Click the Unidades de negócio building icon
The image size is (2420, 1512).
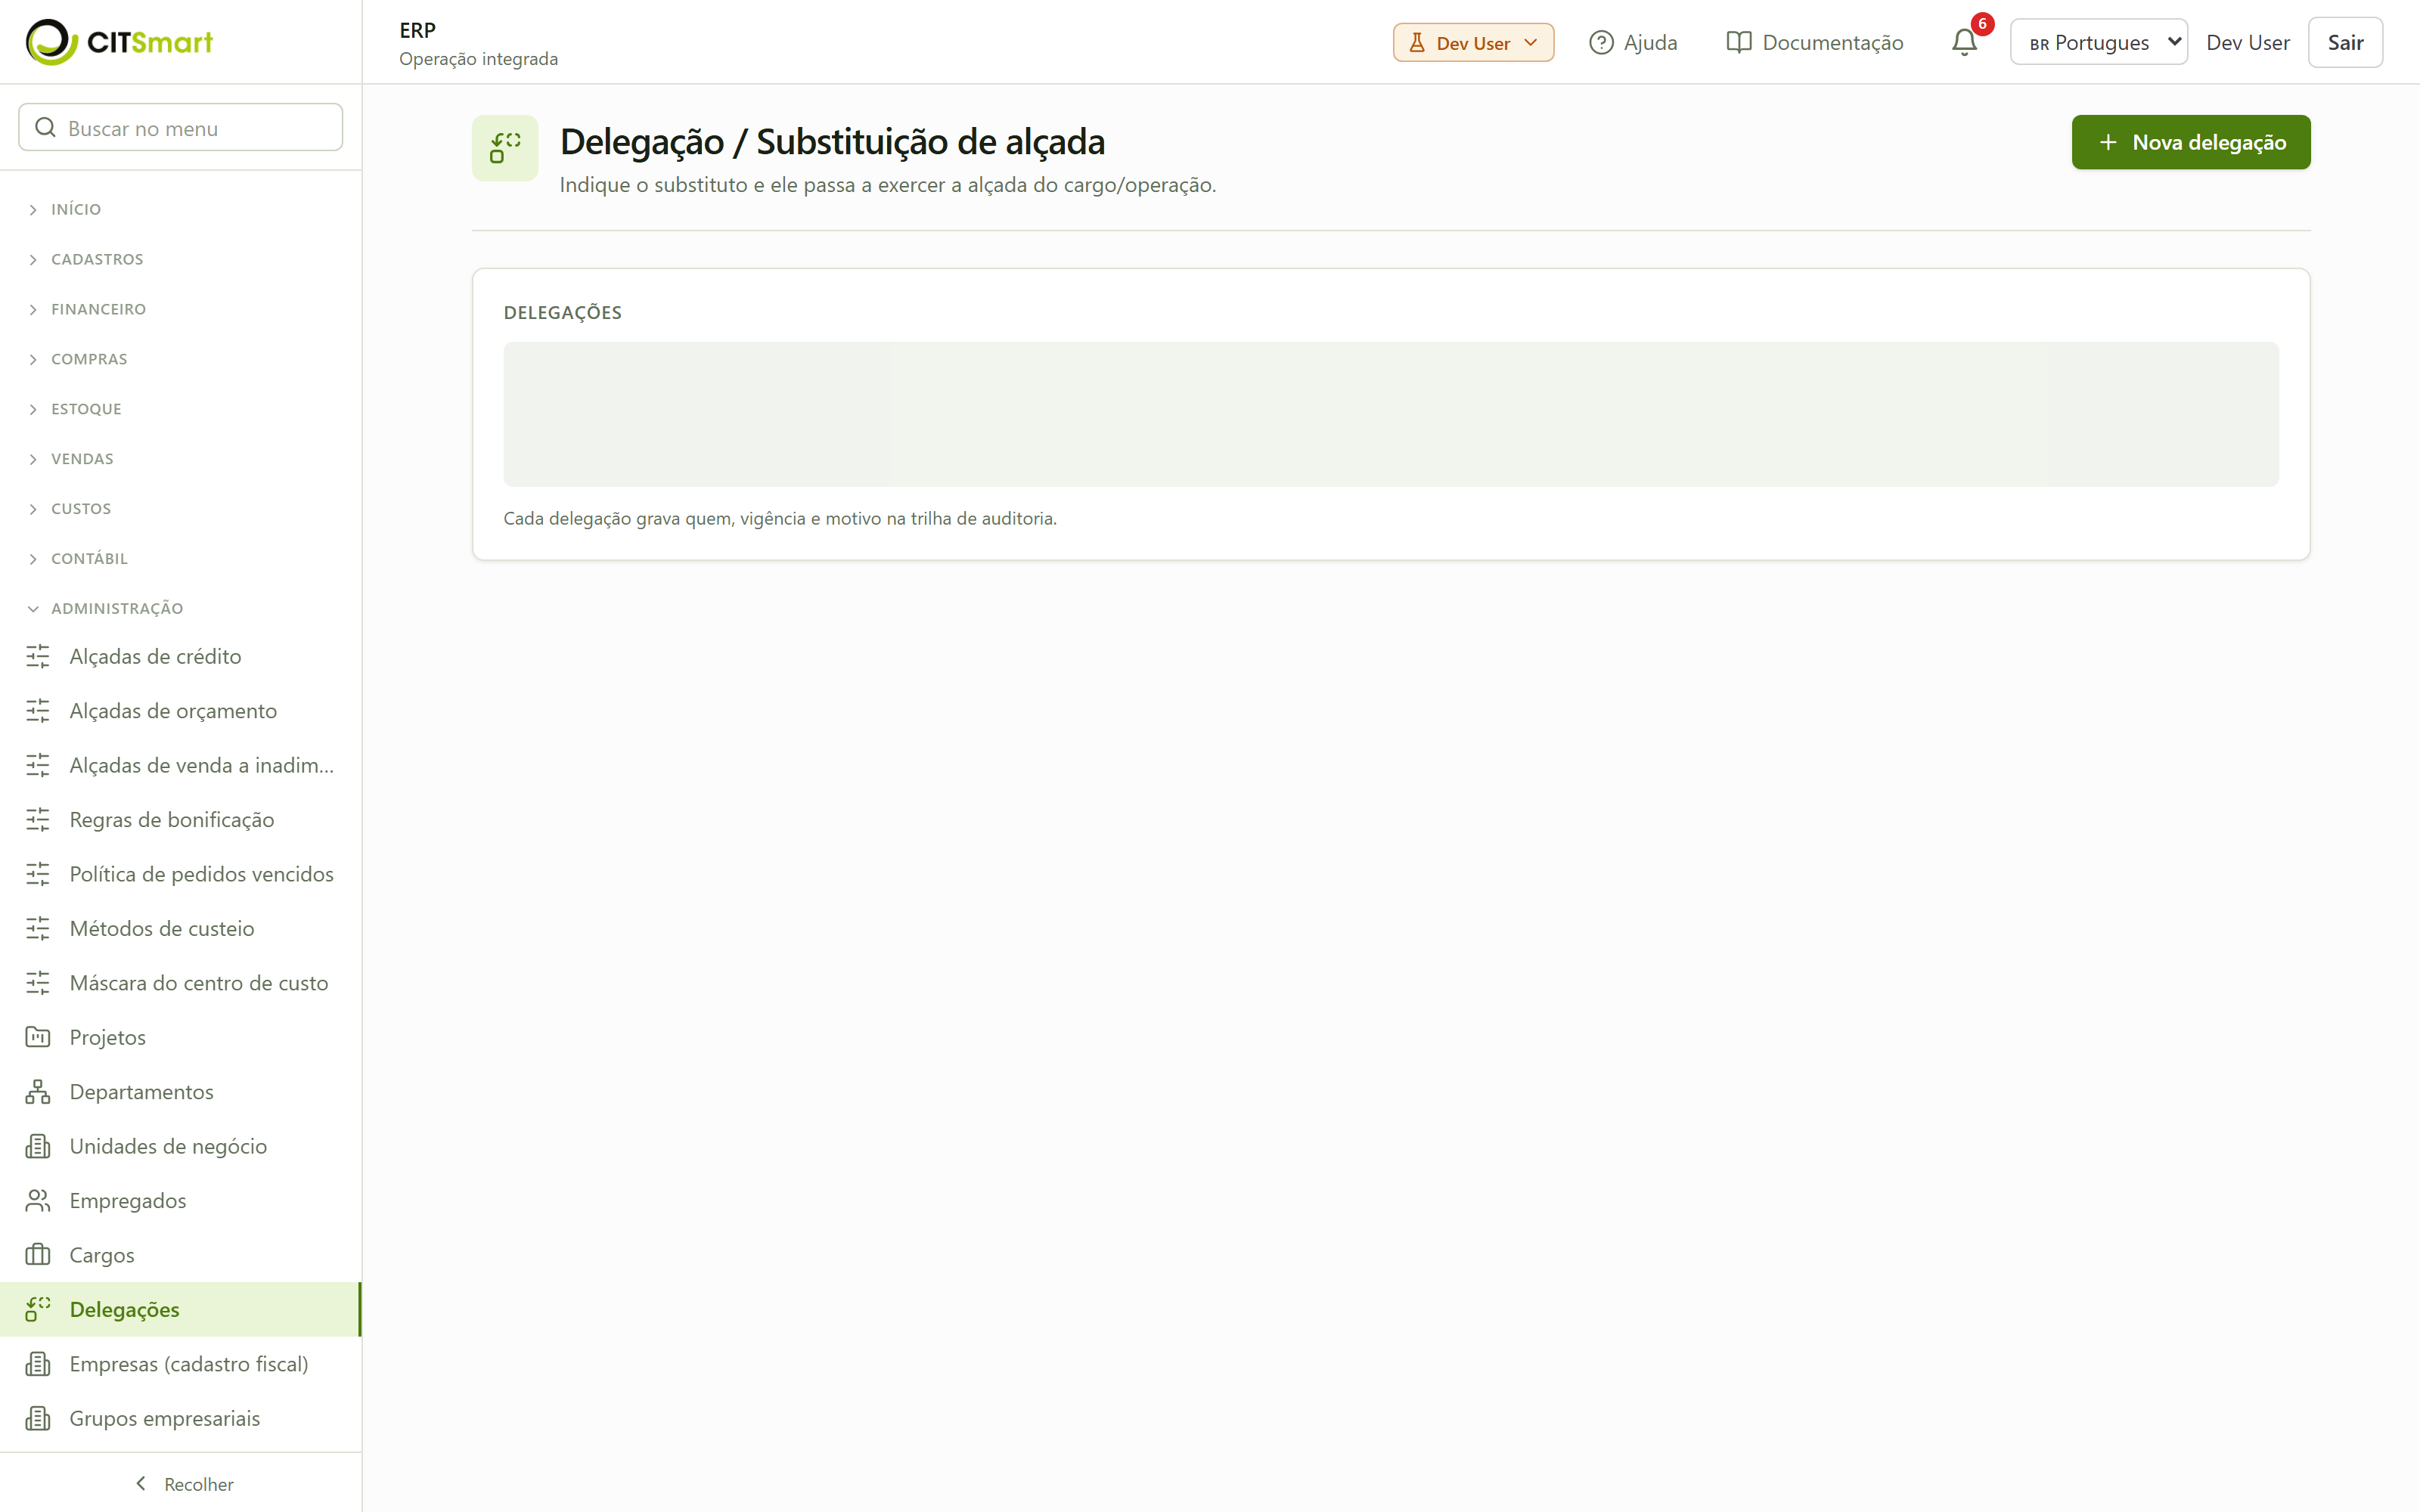[38, 1146]
